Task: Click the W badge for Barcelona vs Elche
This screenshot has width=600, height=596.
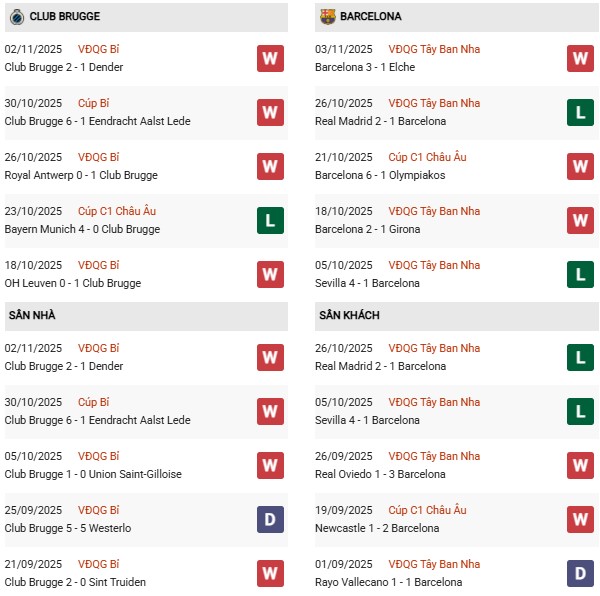Action: pyautogui.click(x=580, y=58)
